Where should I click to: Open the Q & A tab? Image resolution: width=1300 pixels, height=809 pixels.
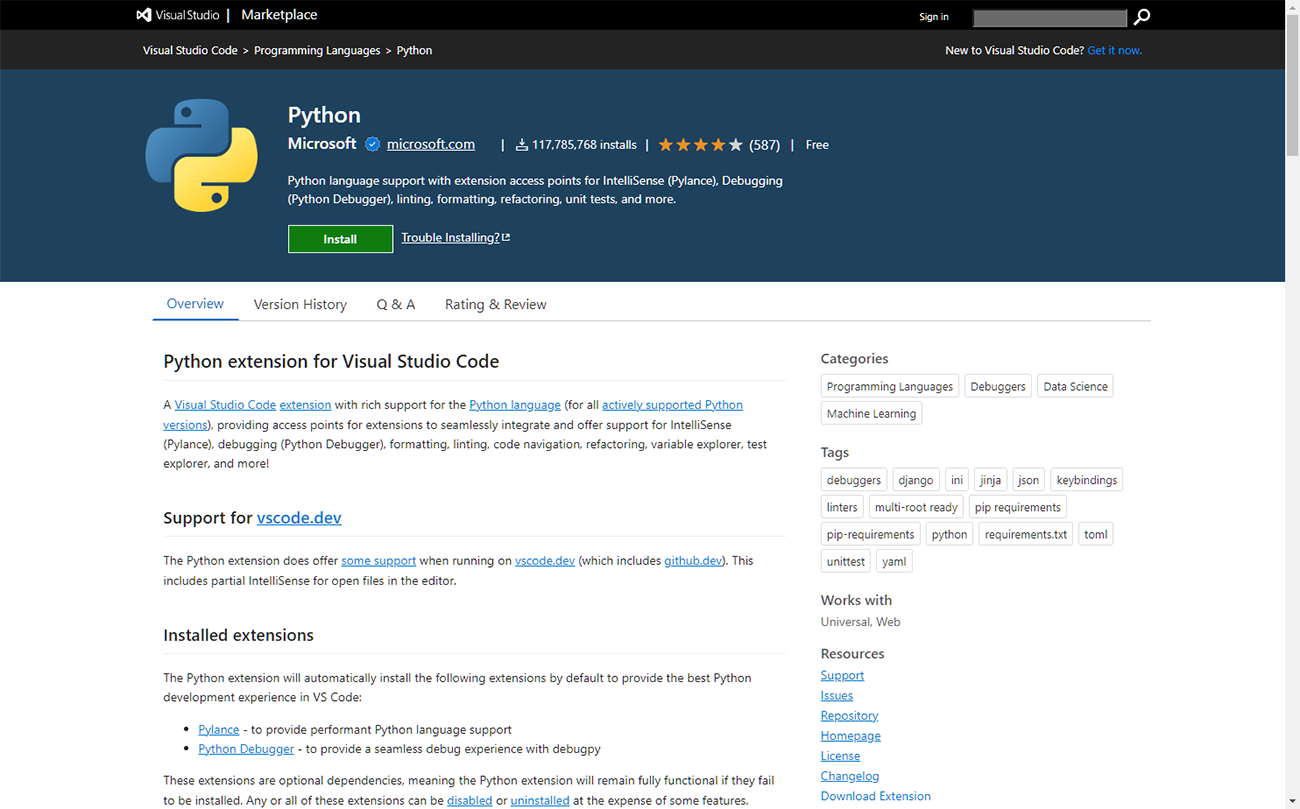[395, 304]
